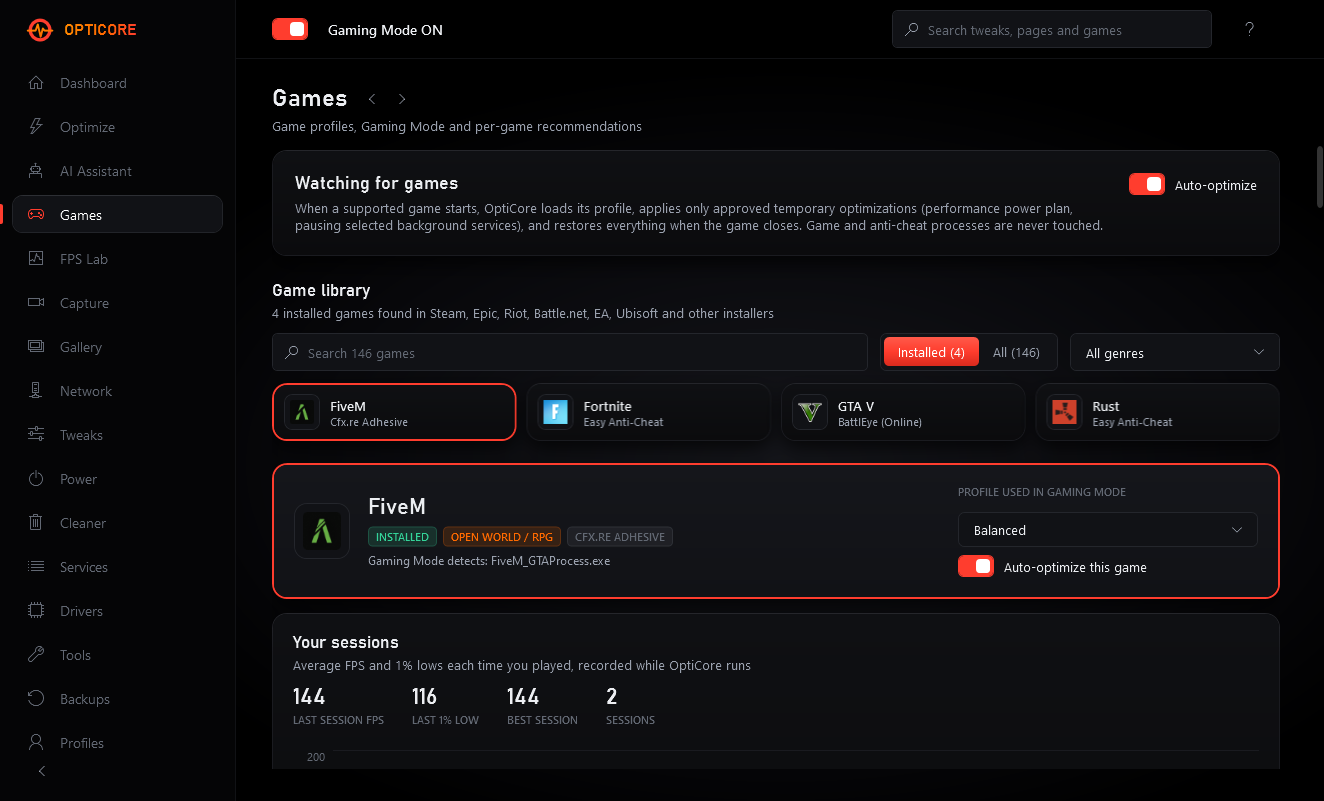Click the Power icon in sidebar
This screenshot has width=1324, height=801.
36,479
